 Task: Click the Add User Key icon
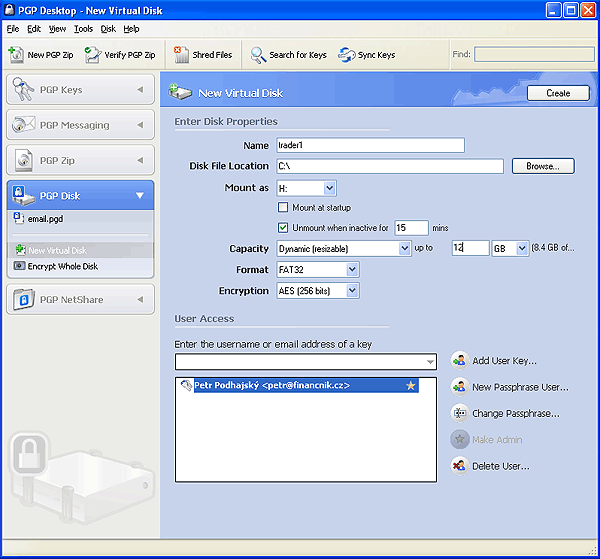pyautogui.click(x=459, y=360)
